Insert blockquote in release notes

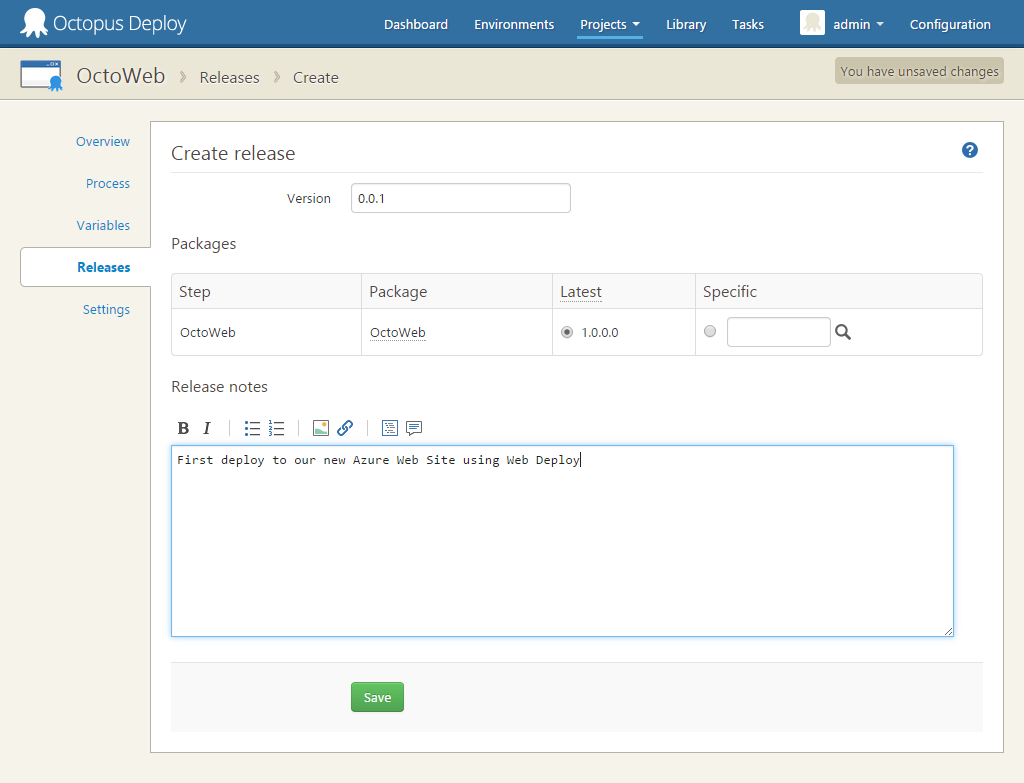pyautogui.click(x=414, y=428)
